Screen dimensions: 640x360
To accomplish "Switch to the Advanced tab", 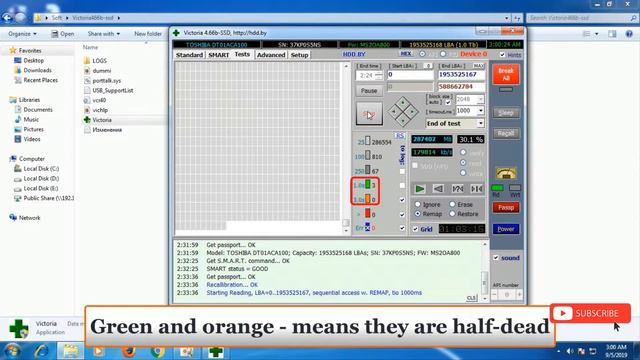I will (271, 55).
